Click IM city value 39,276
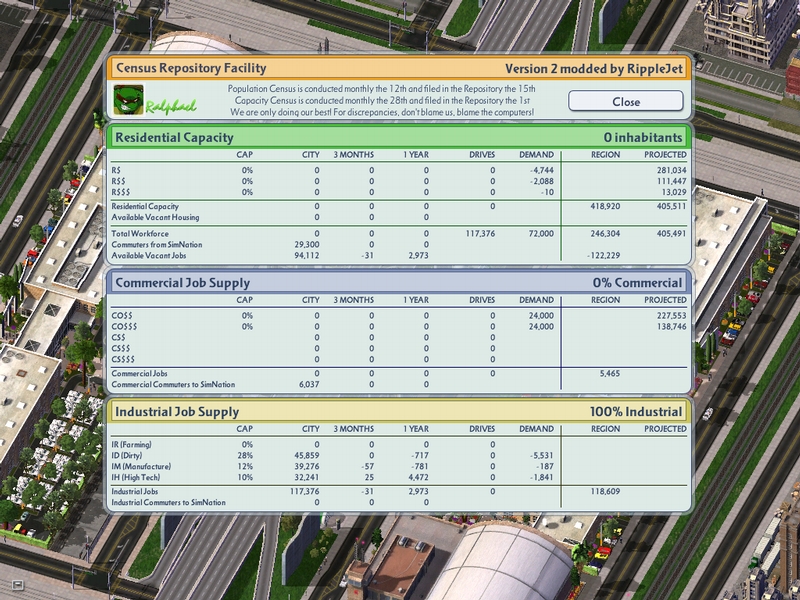Image resolution: width=800 pixels, height=600 pixels. pos(307,466)
